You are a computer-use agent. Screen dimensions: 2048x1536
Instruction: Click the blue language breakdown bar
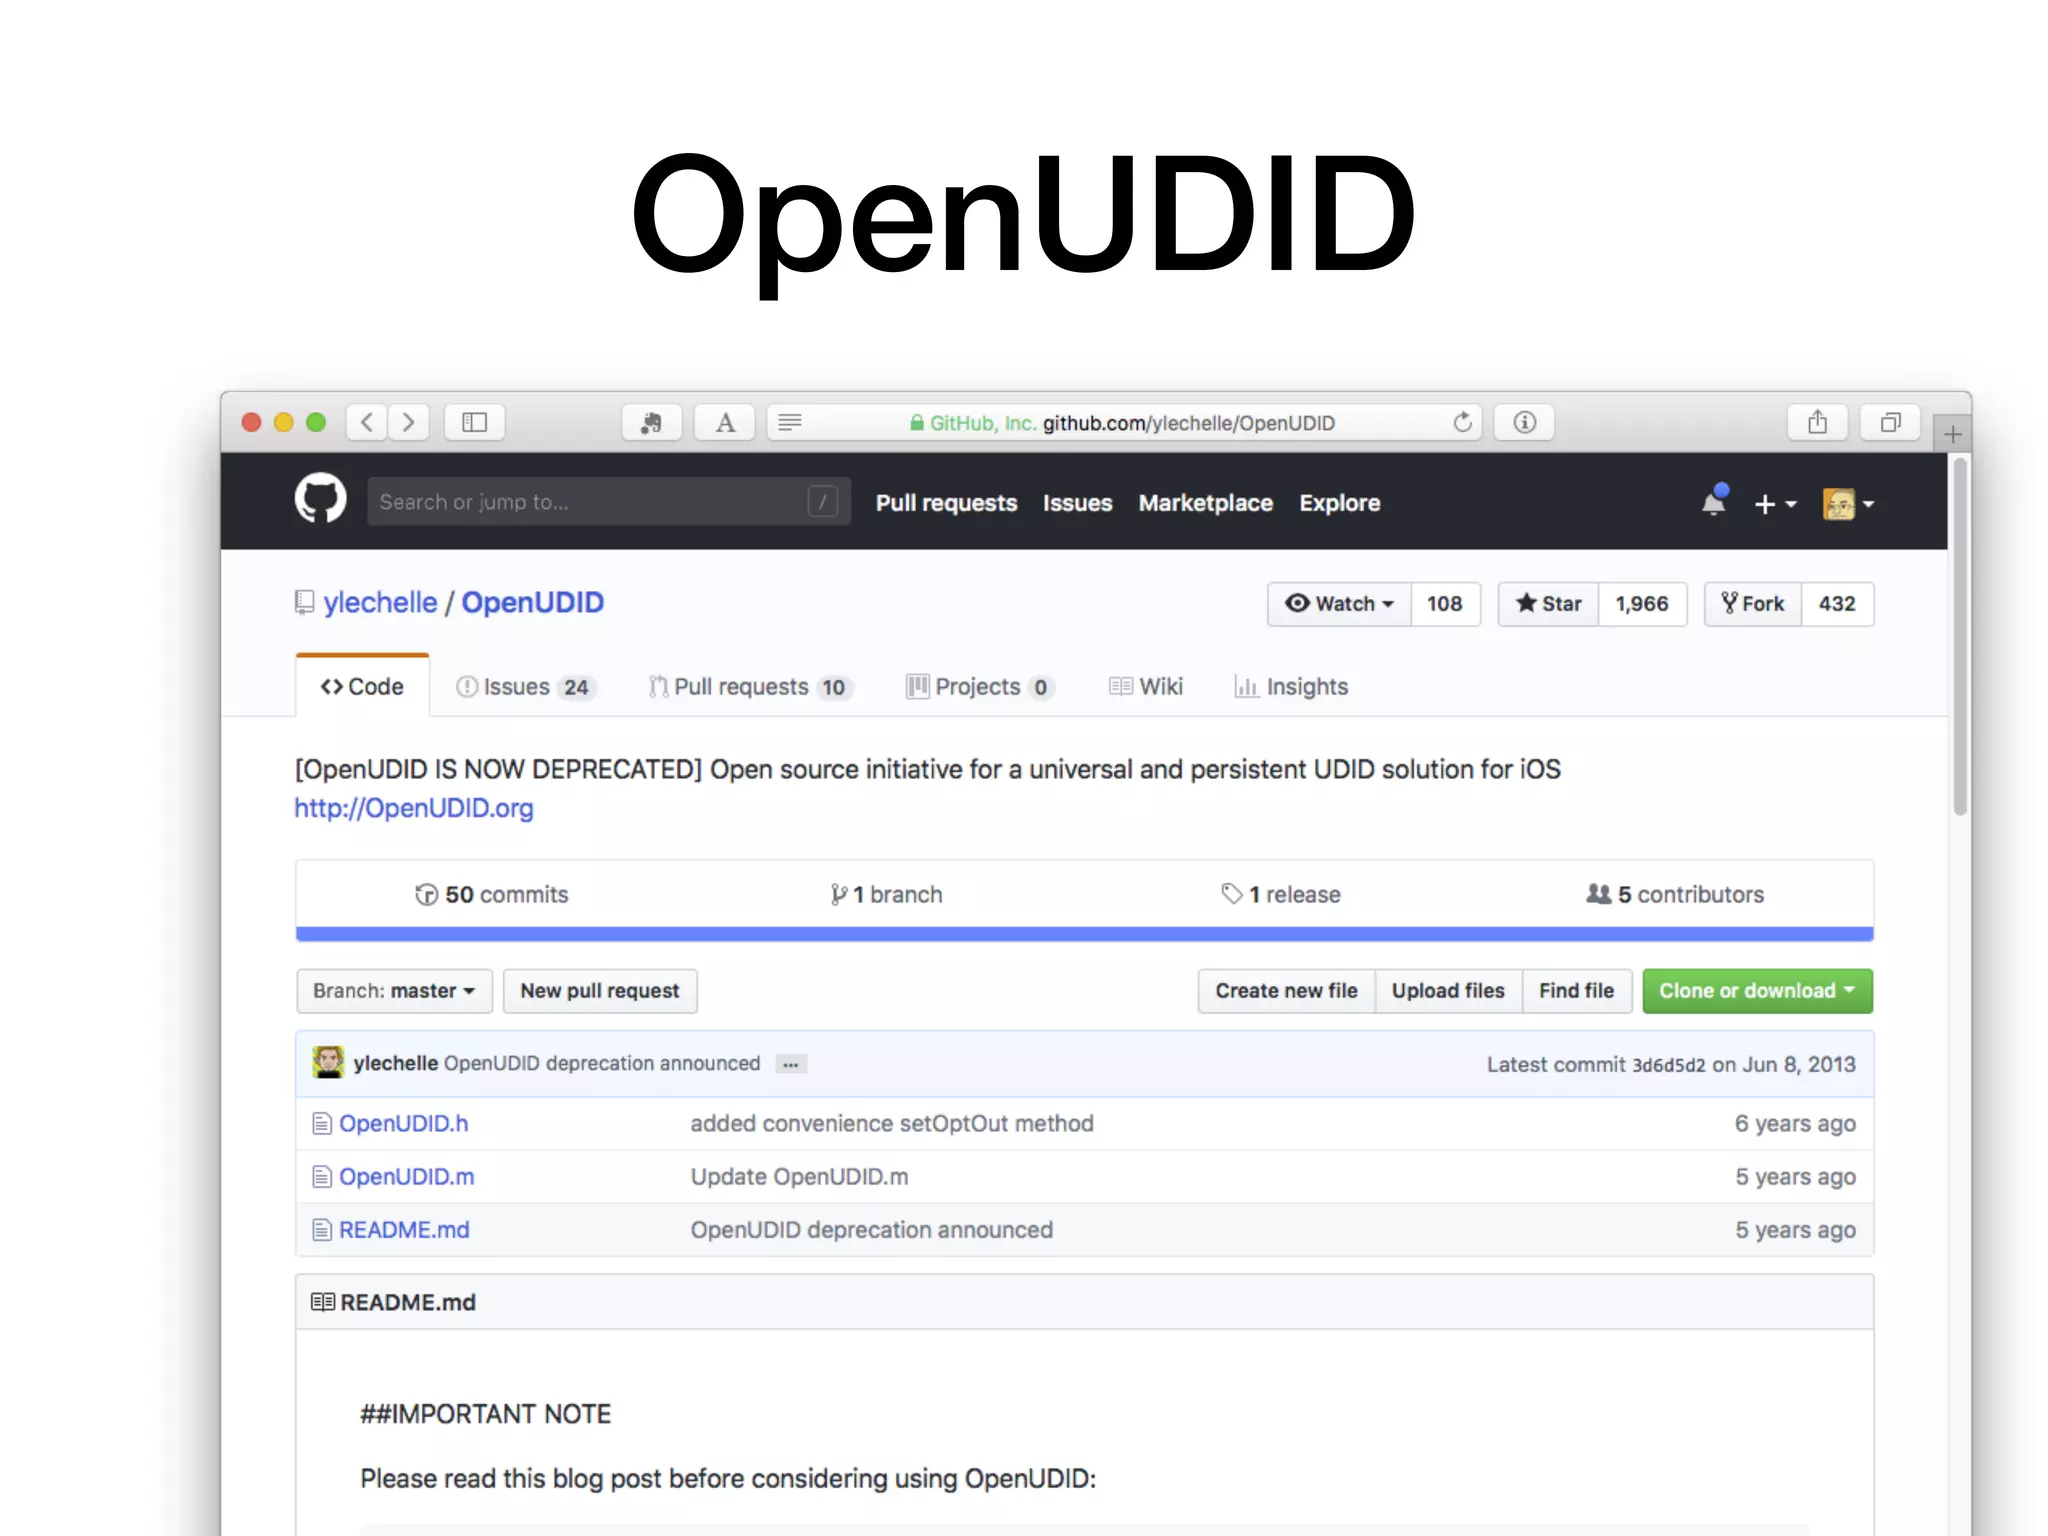click(x=1085, y=934)
